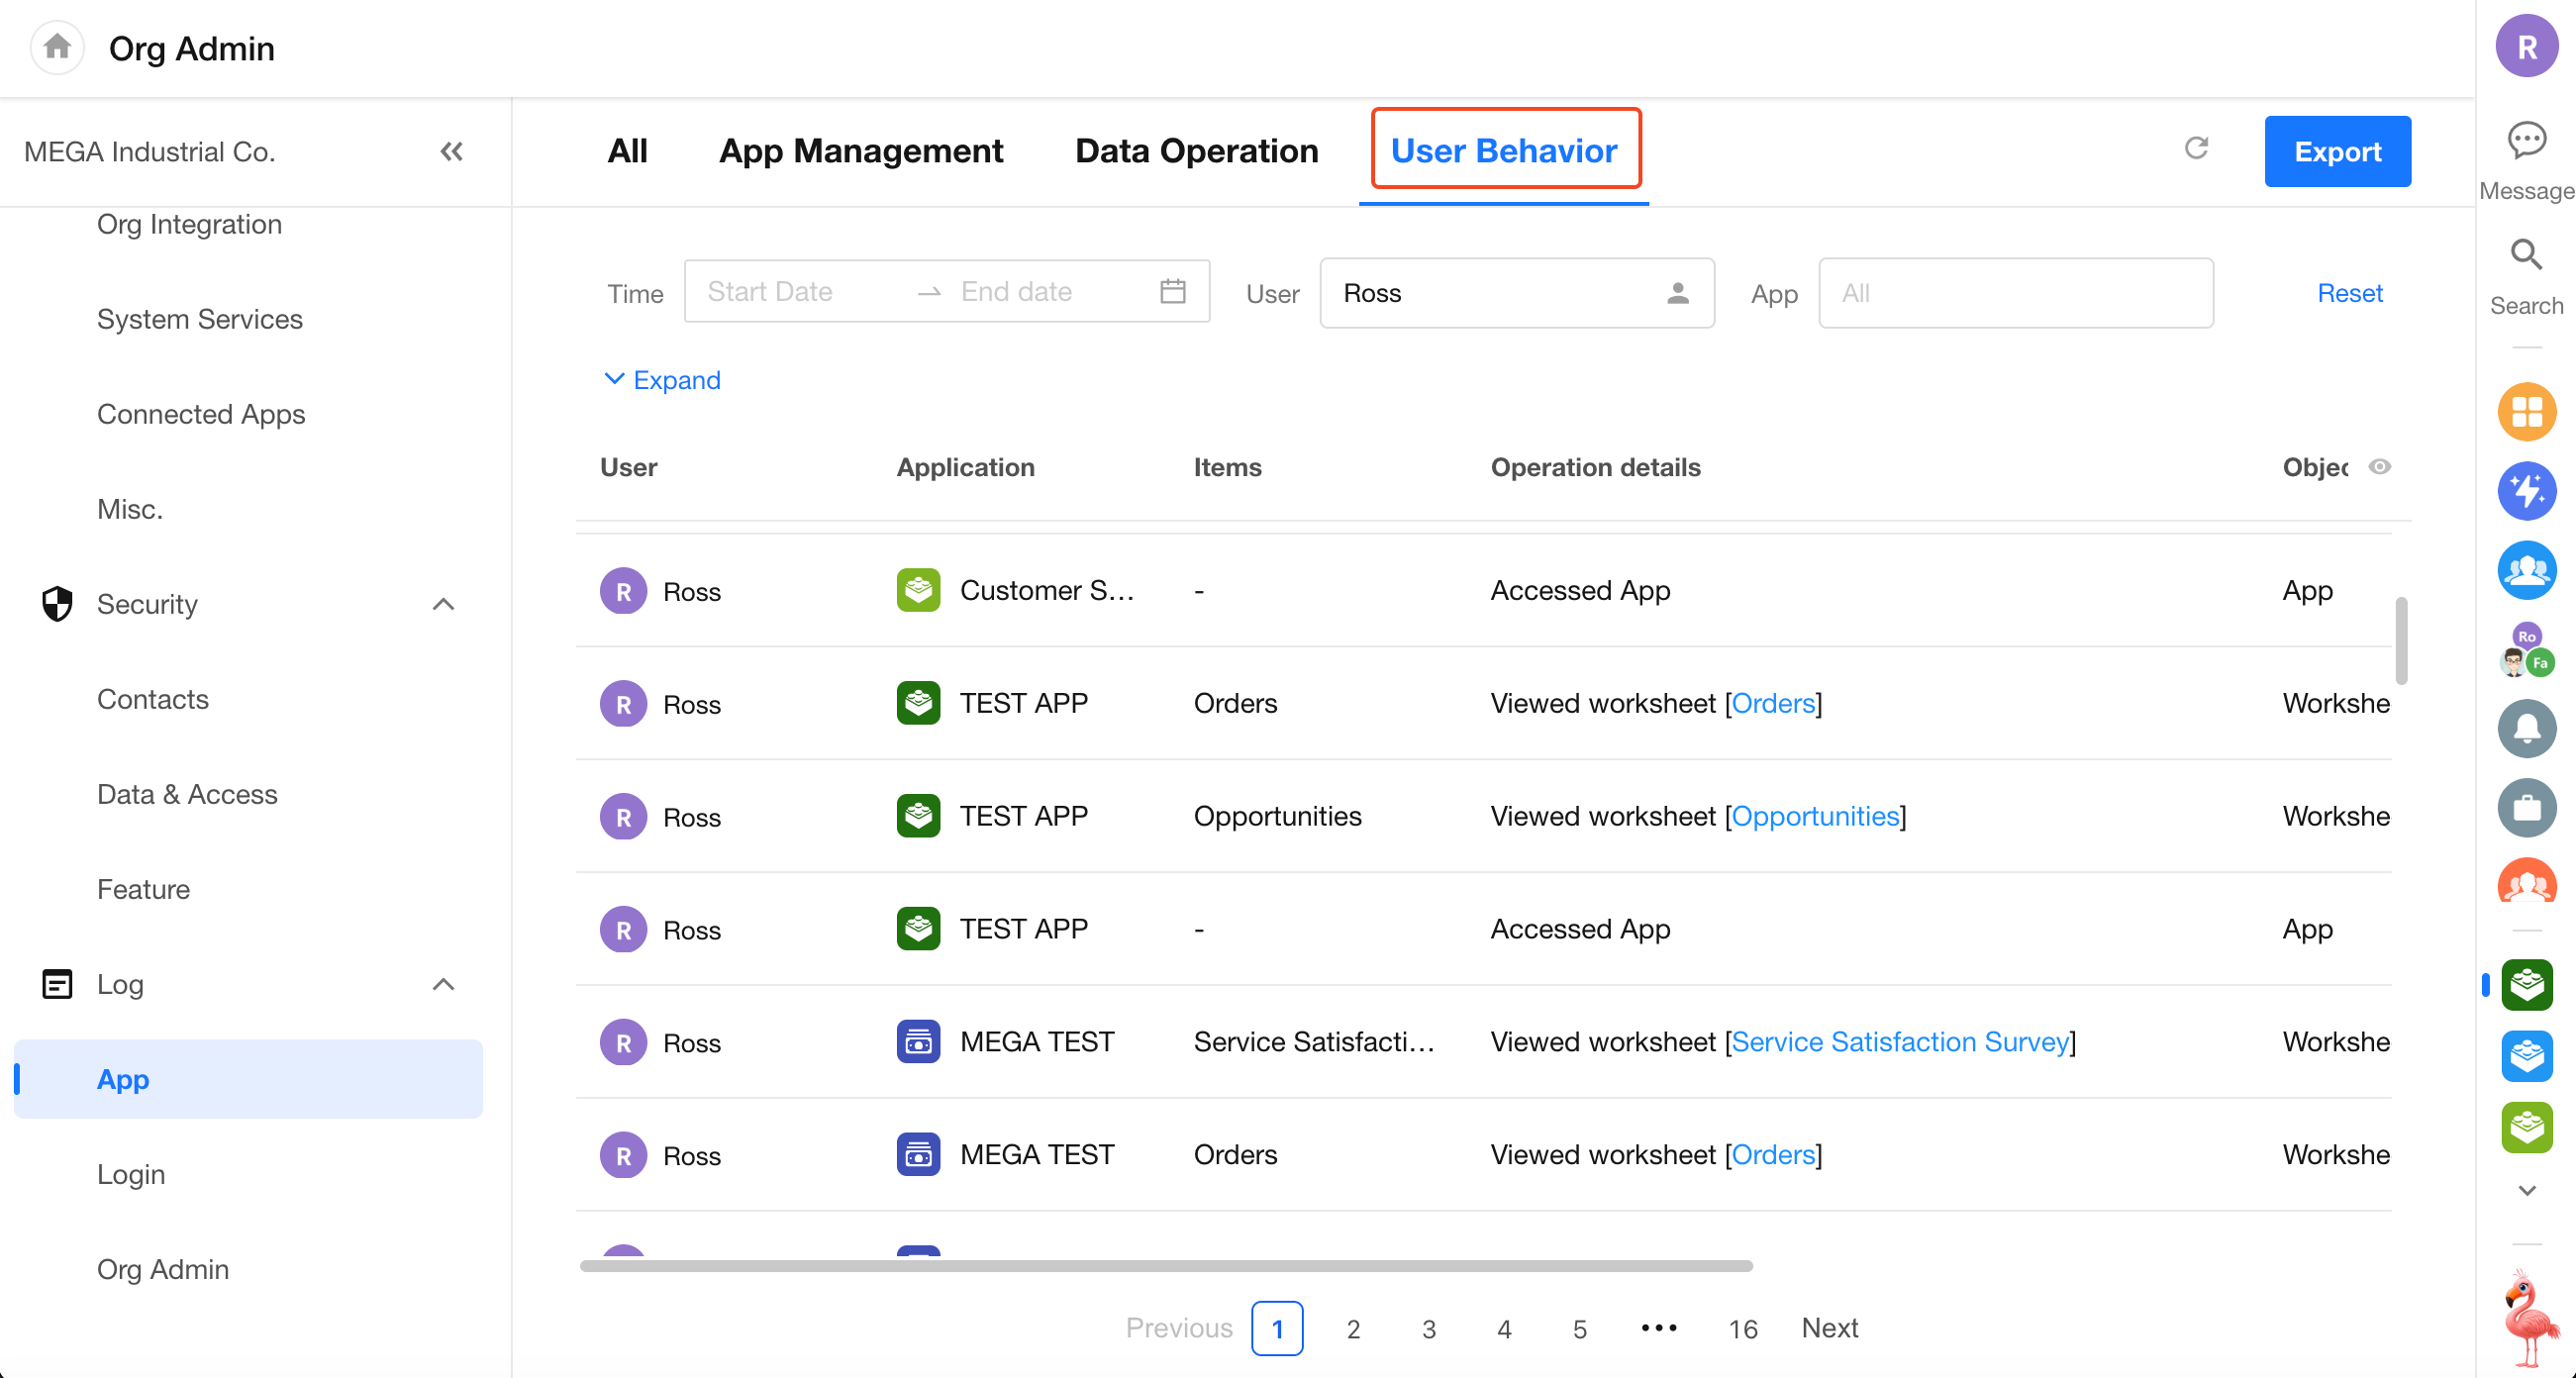Click the calendar icon in Time field
Viewport: 2576px width, 1378px height.
click(1172, 291)
